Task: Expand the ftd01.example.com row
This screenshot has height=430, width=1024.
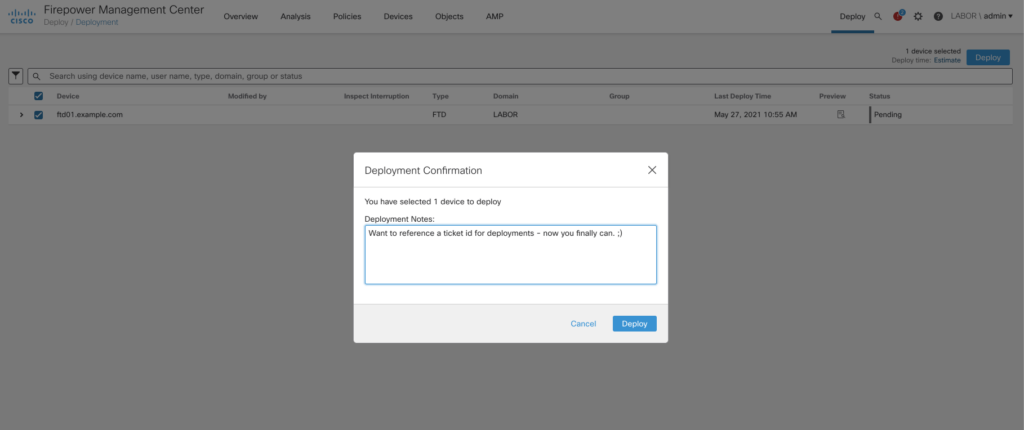Action: pyautogui.click(x=21, y=114)
